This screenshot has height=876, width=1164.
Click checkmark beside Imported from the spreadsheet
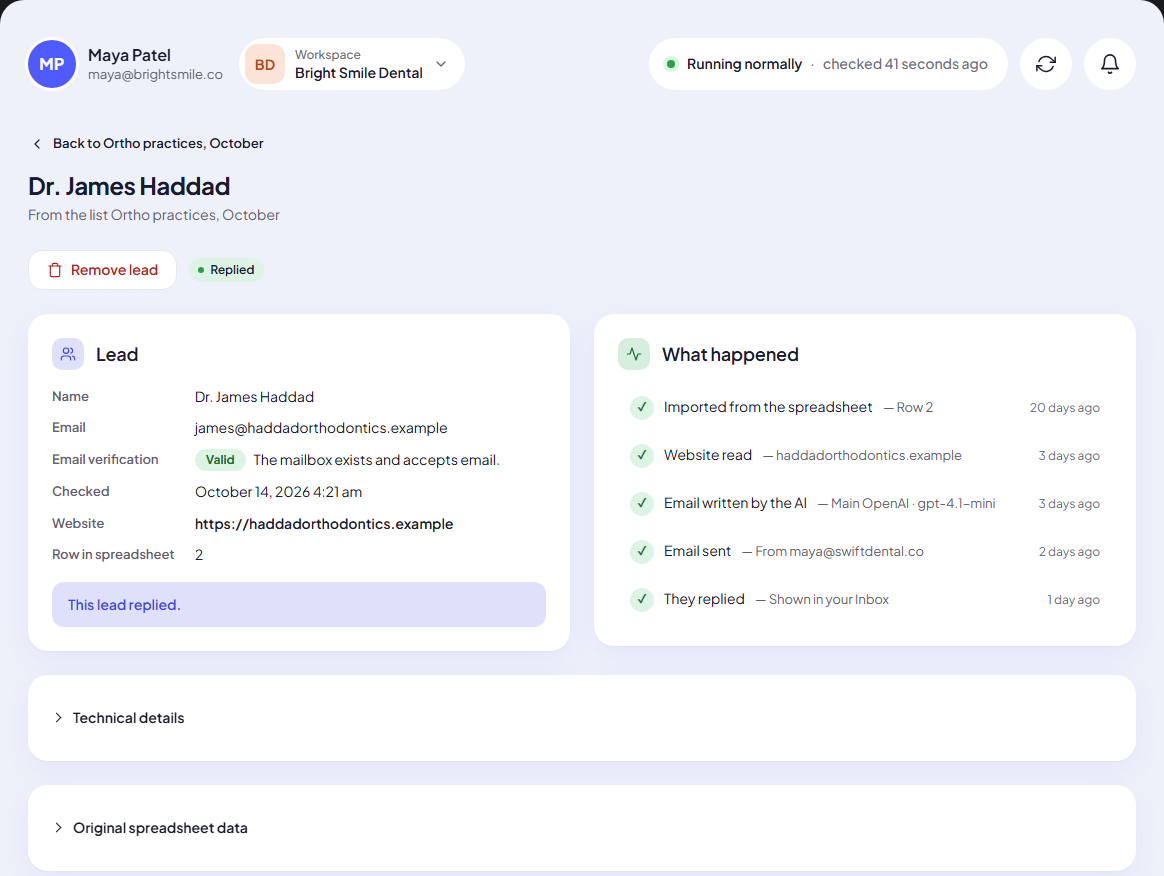(641, 408)
